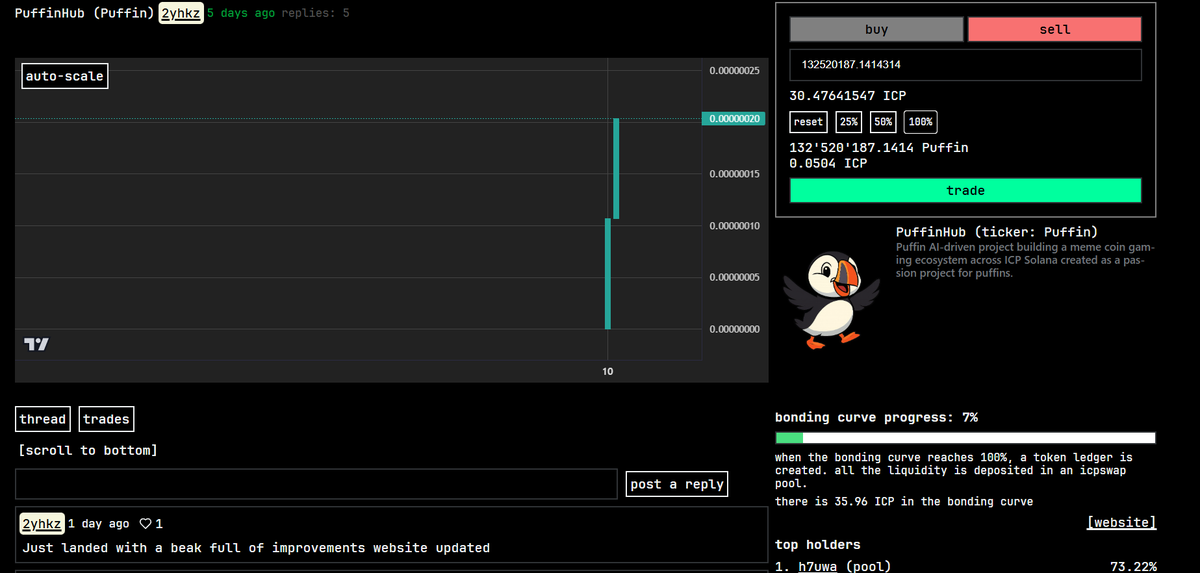
Task: Set amount to 50%
Action: pyautogui.click(x=882, y=122)
